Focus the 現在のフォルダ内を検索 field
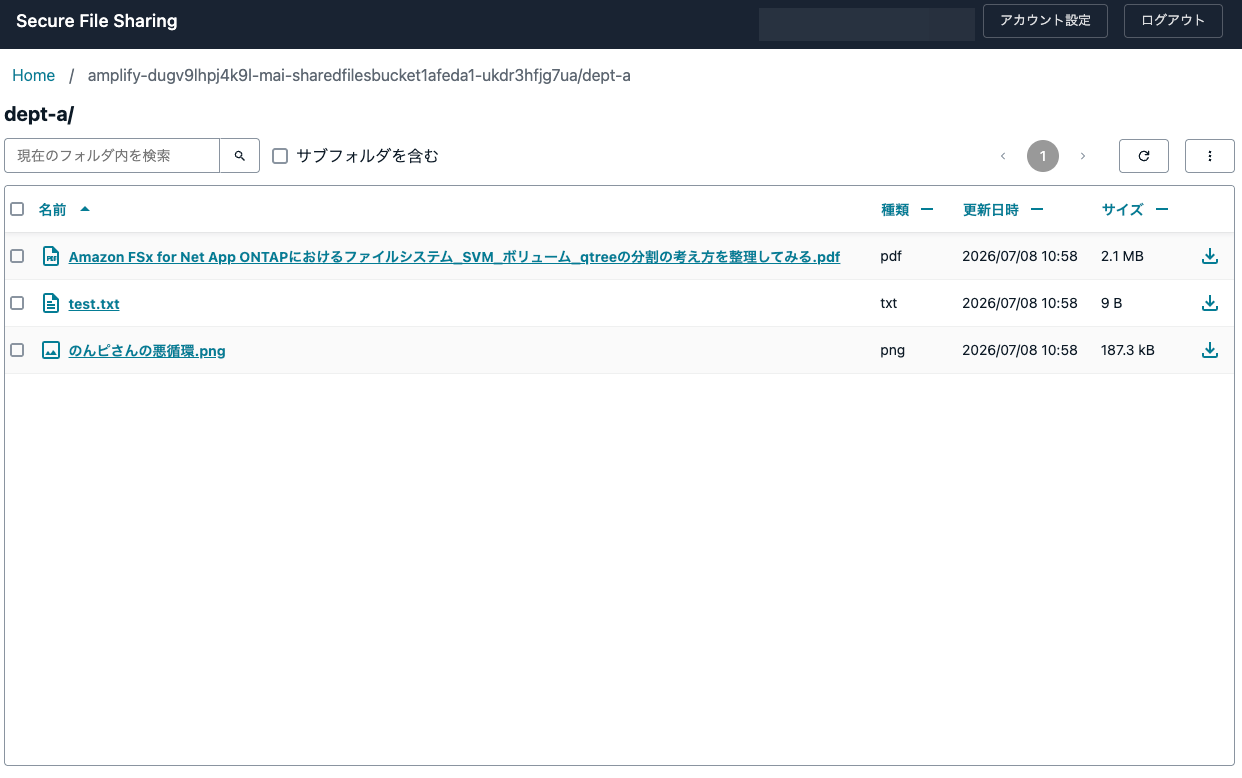This screenshot has height=778, width=1242. click(112, 156)
